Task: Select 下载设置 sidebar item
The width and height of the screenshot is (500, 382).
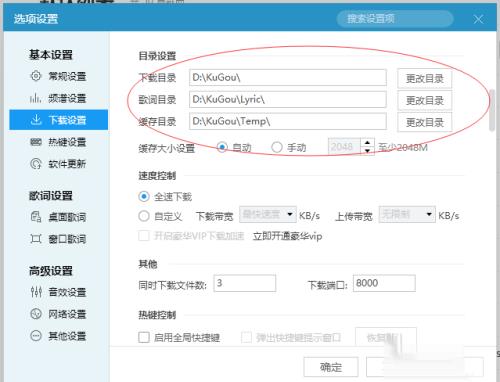Action: [x=58, y=120]
